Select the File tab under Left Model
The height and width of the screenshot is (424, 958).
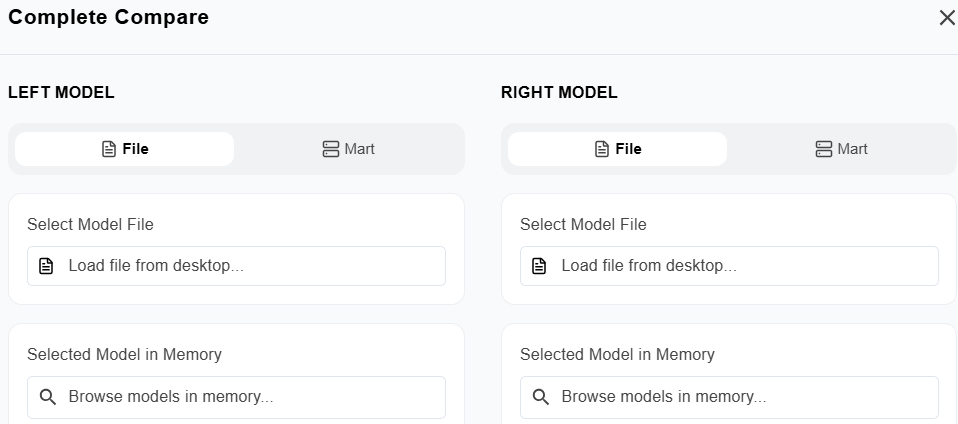pos(125,149)
